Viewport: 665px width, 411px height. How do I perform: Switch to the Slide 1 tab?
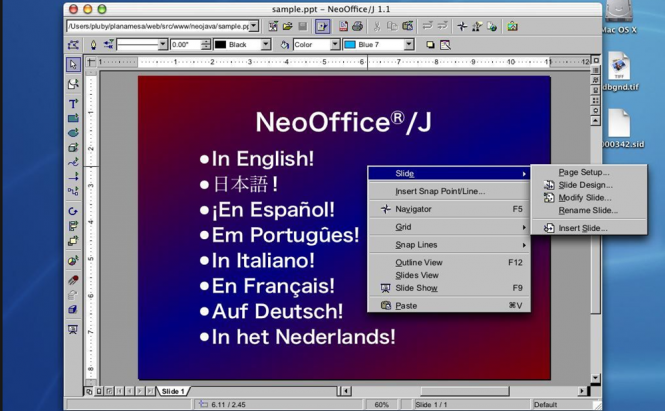click(173, 391)
